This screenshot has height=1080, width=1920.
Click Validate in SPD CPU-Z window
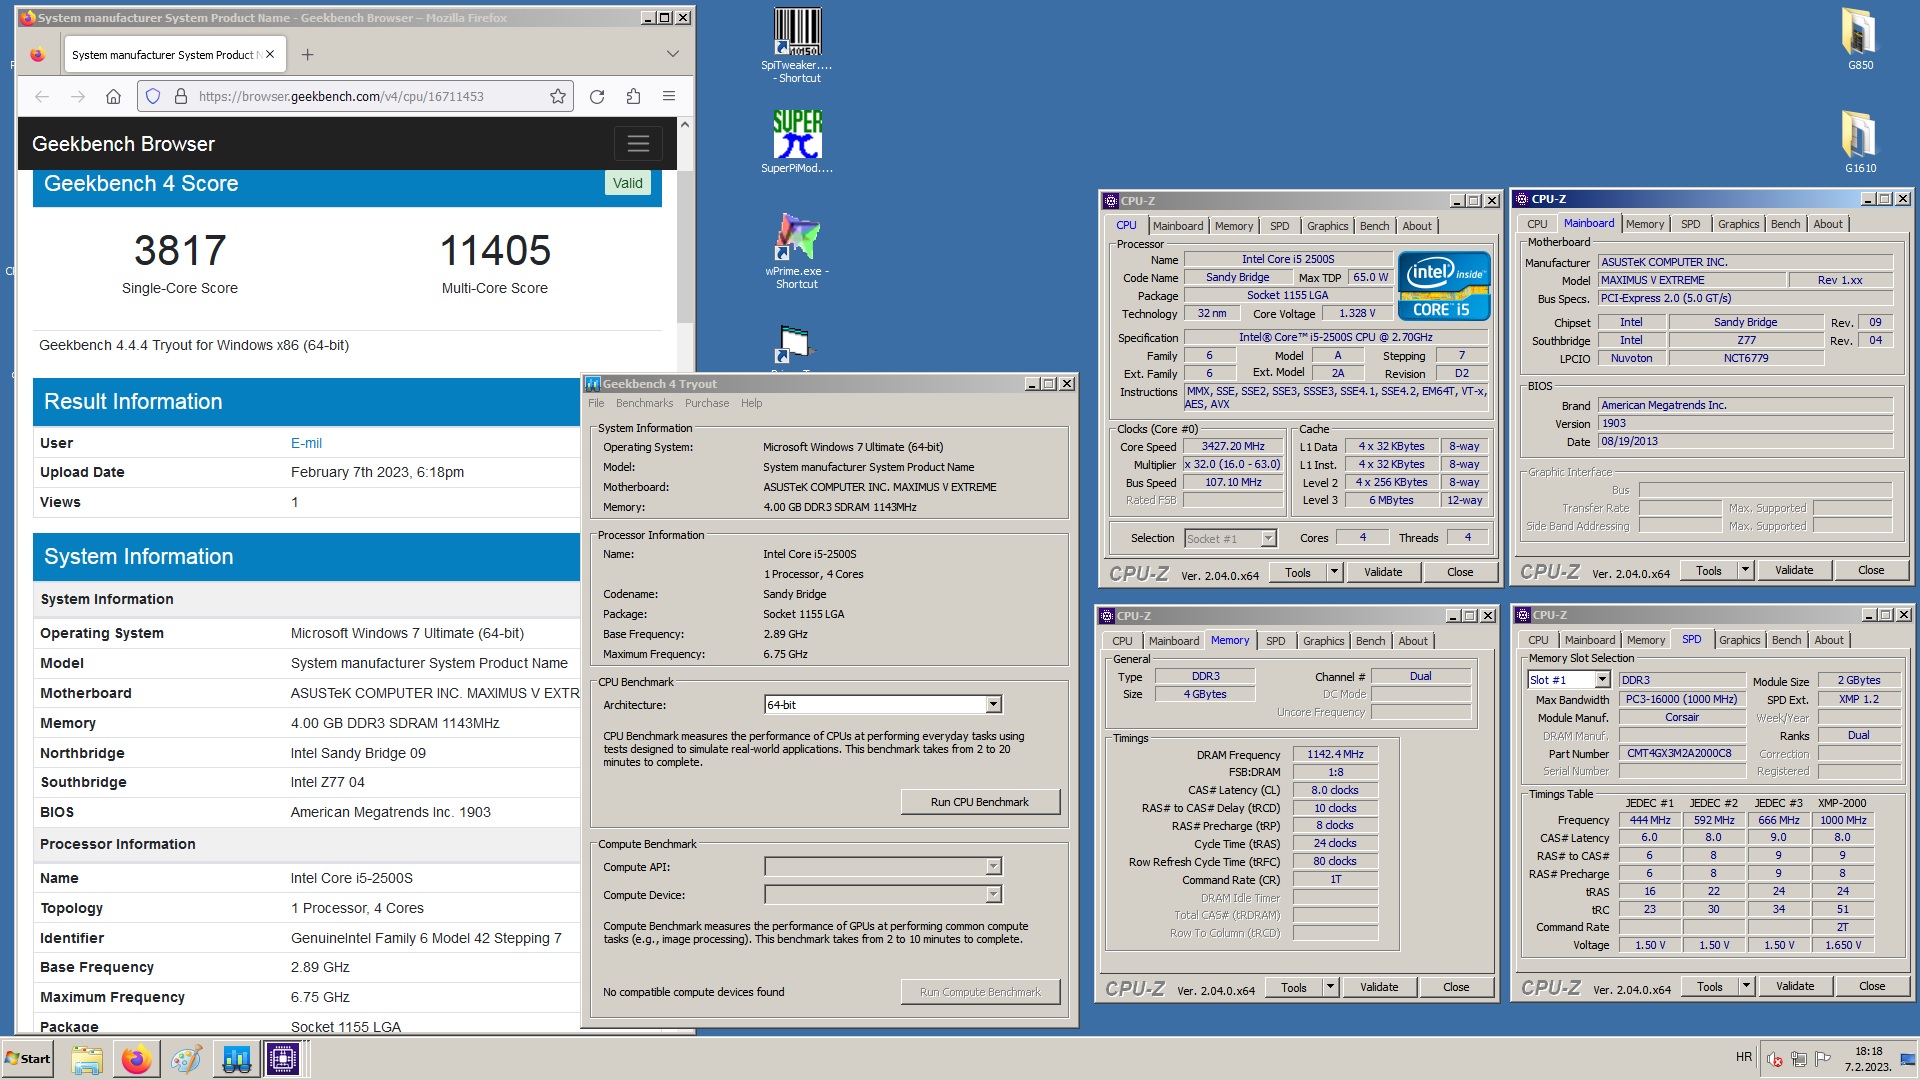(1795, 986)
